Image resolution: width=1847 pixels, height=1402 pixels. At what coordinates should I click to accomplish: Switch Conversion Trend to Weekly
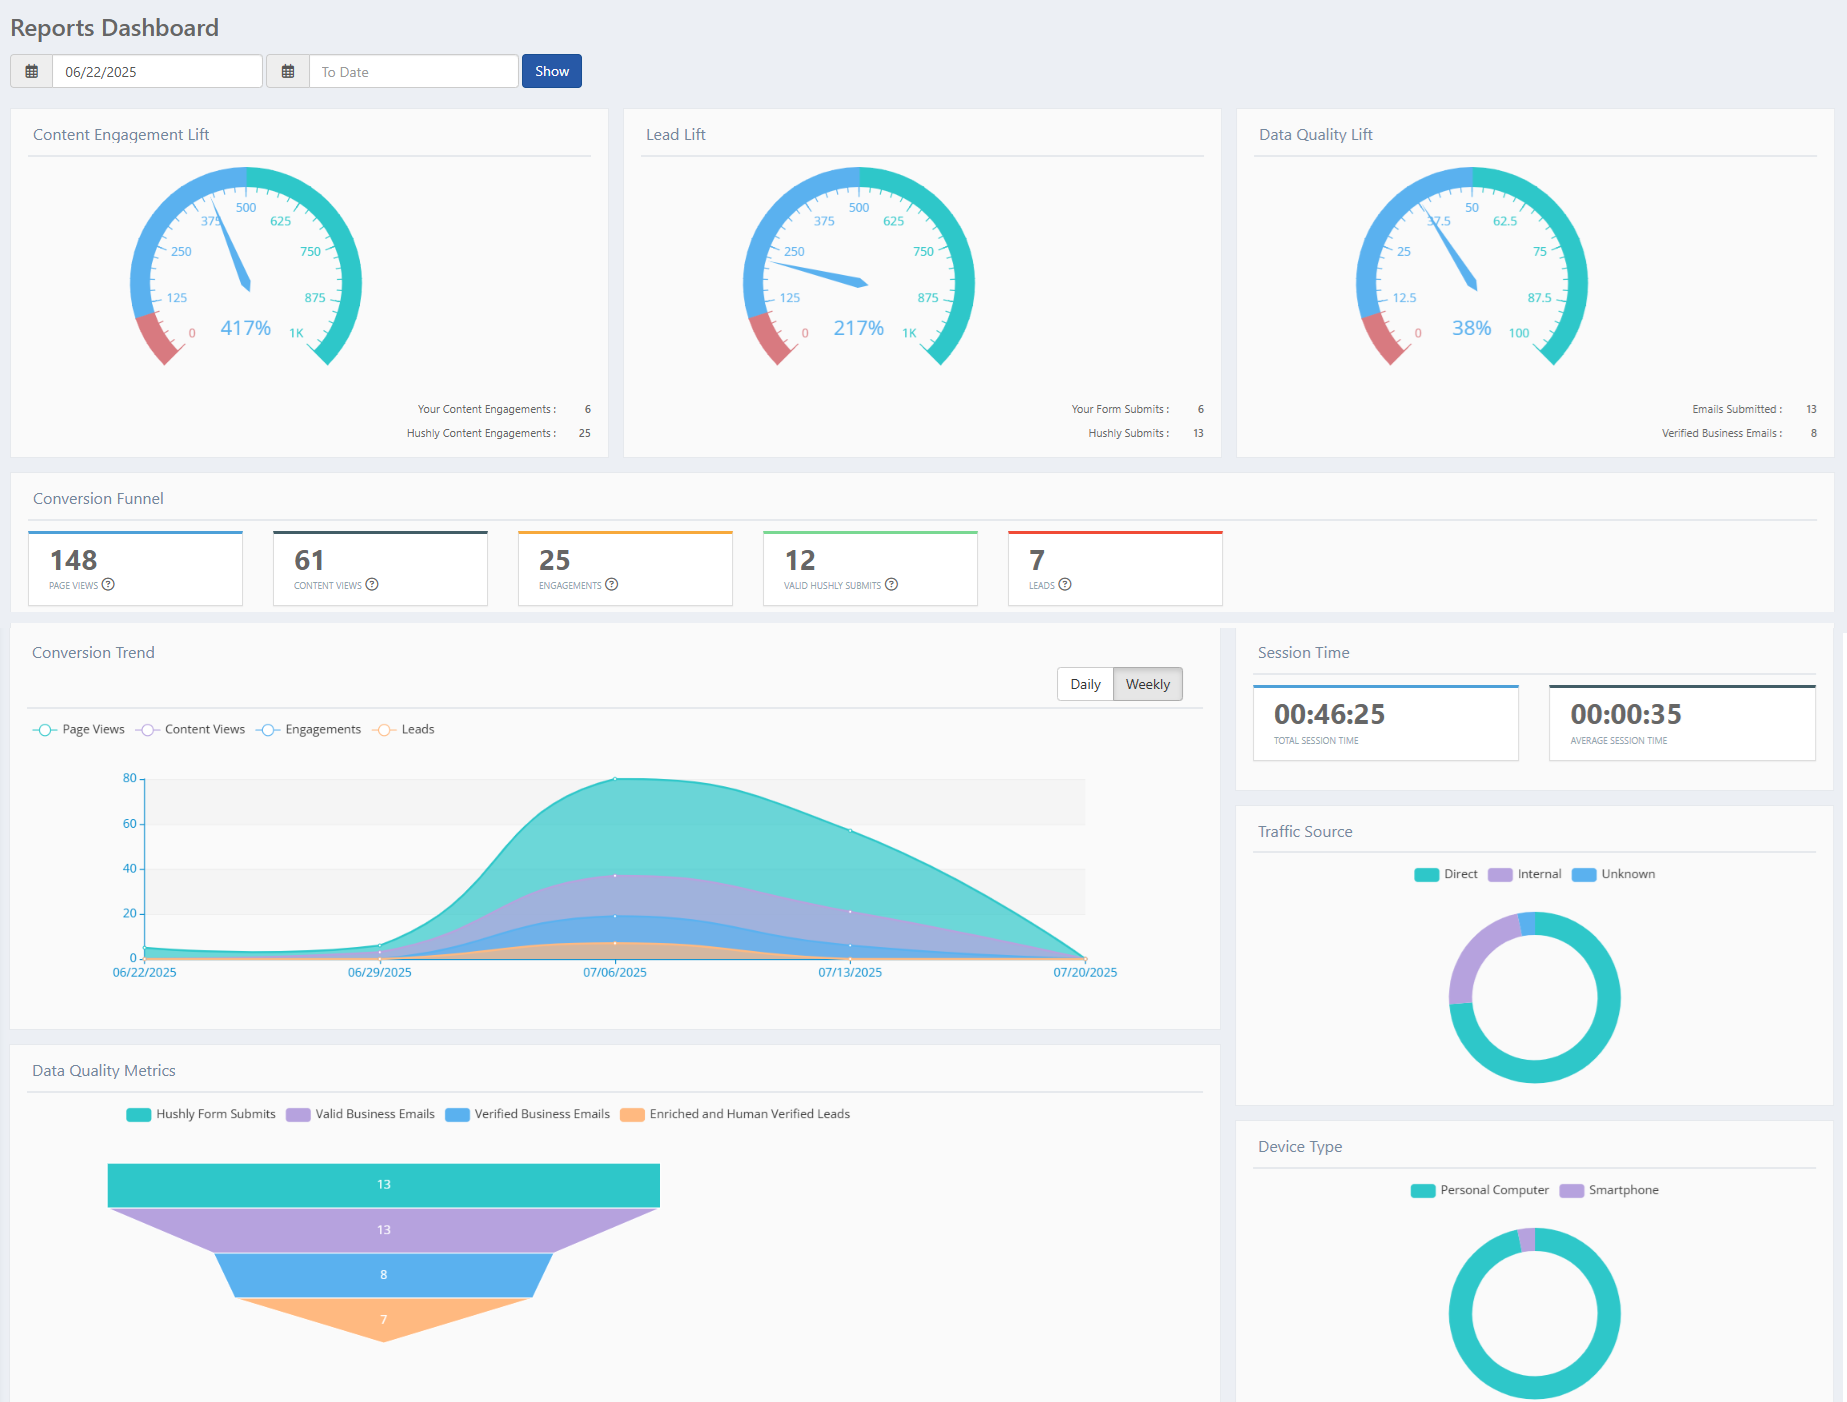tap(1148, 684)
